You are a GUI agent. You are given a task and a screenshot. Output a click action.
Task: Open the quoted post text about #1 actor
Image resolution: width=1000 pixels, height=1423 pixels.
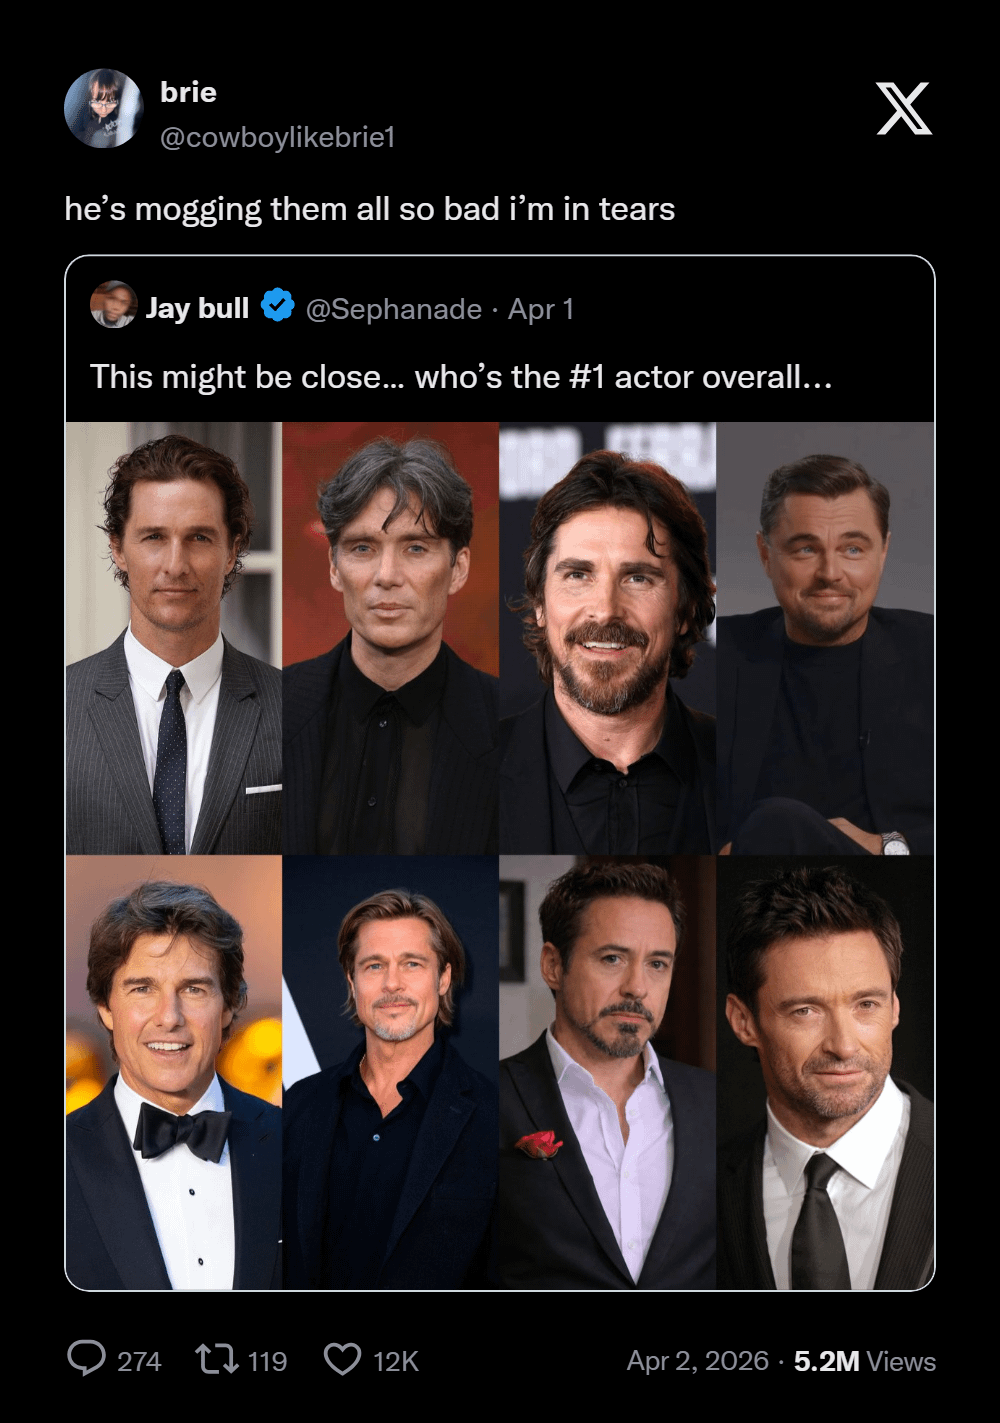point(461,377)
